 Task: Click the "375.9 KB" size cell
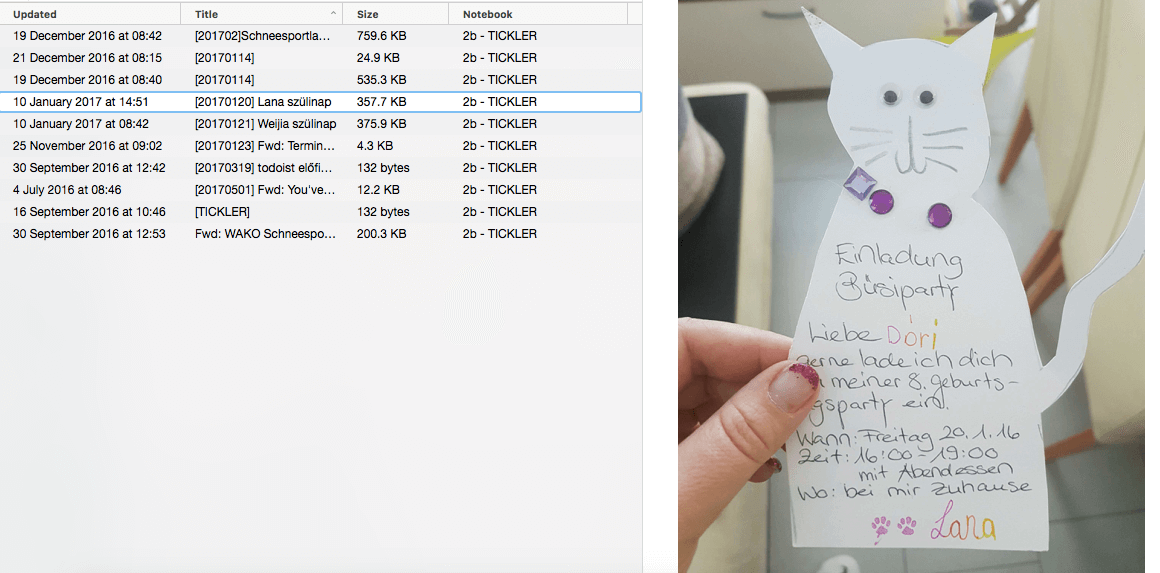tap(381, 123)
